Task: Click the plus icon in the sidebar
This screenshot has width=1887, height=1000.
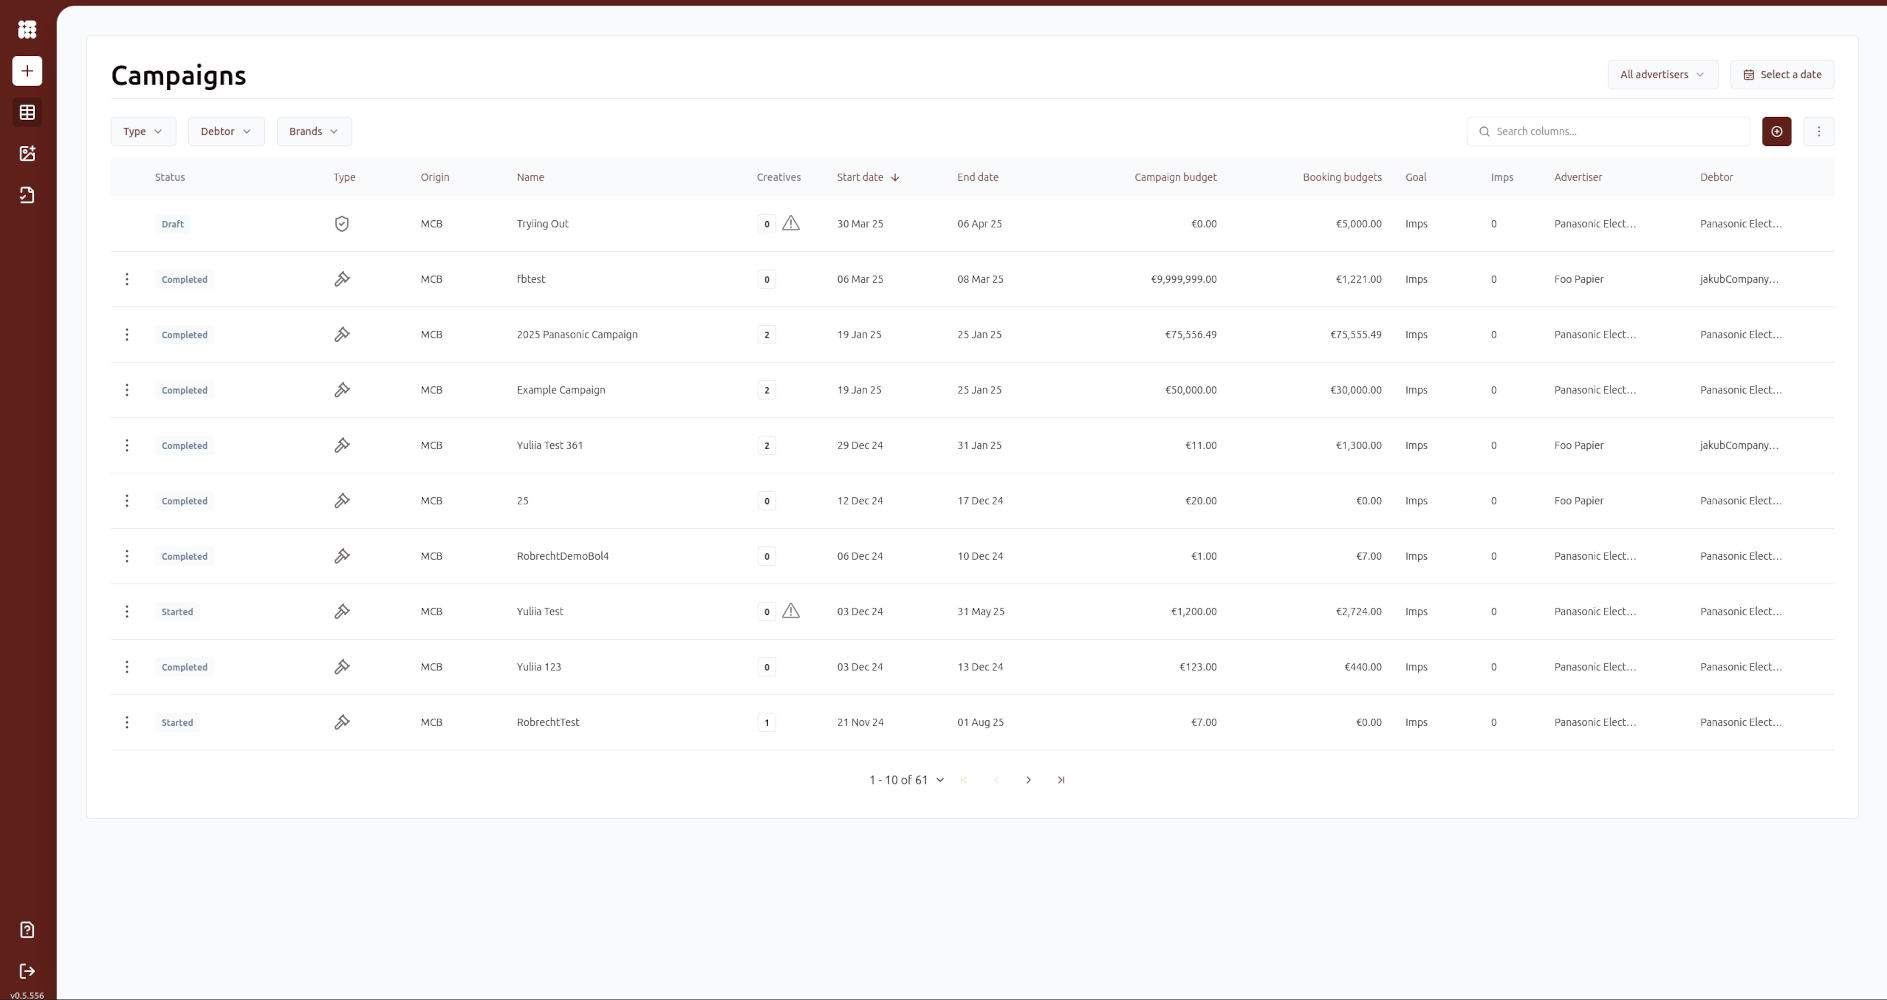Action: tap(27, 71)
